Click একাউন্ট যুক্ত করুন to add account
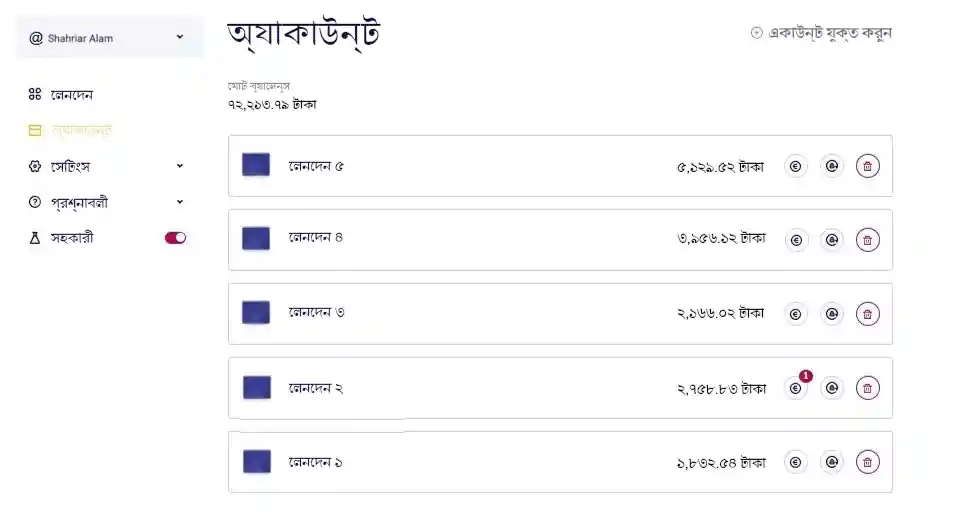Viewport: 970px width, 514px height. [x=821, y=33]
